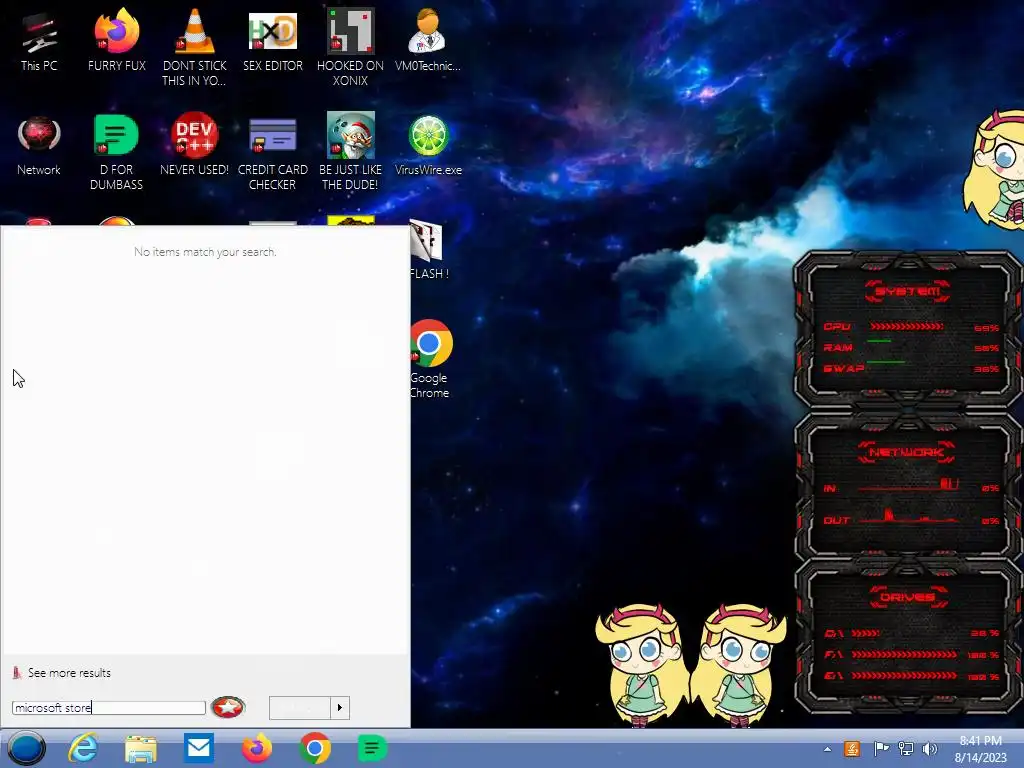Screen dimensions: 1024x768
Task: Open Action Center flag tray icon
Action: [881, 748]
